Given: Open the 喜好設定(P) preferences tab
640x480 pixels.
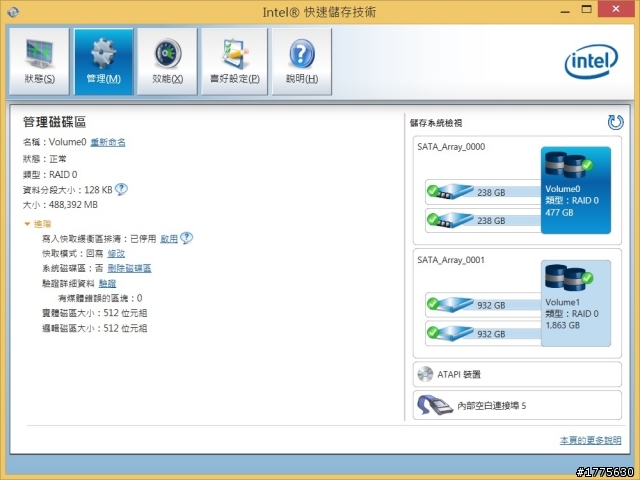Looking at the screenshot, I should coord(234,62).
